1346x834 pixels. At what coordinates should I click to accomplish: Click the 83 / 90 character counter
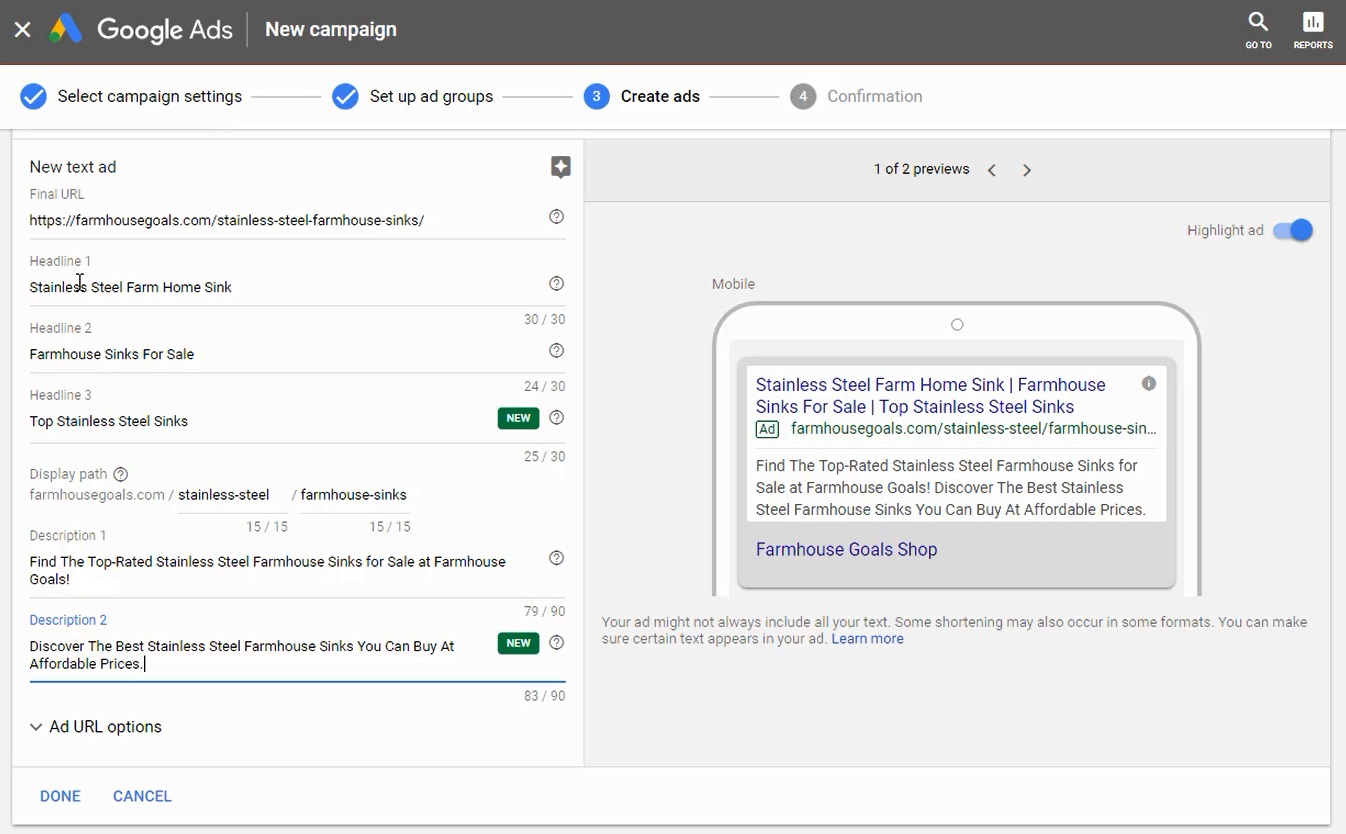click(544, 696)
